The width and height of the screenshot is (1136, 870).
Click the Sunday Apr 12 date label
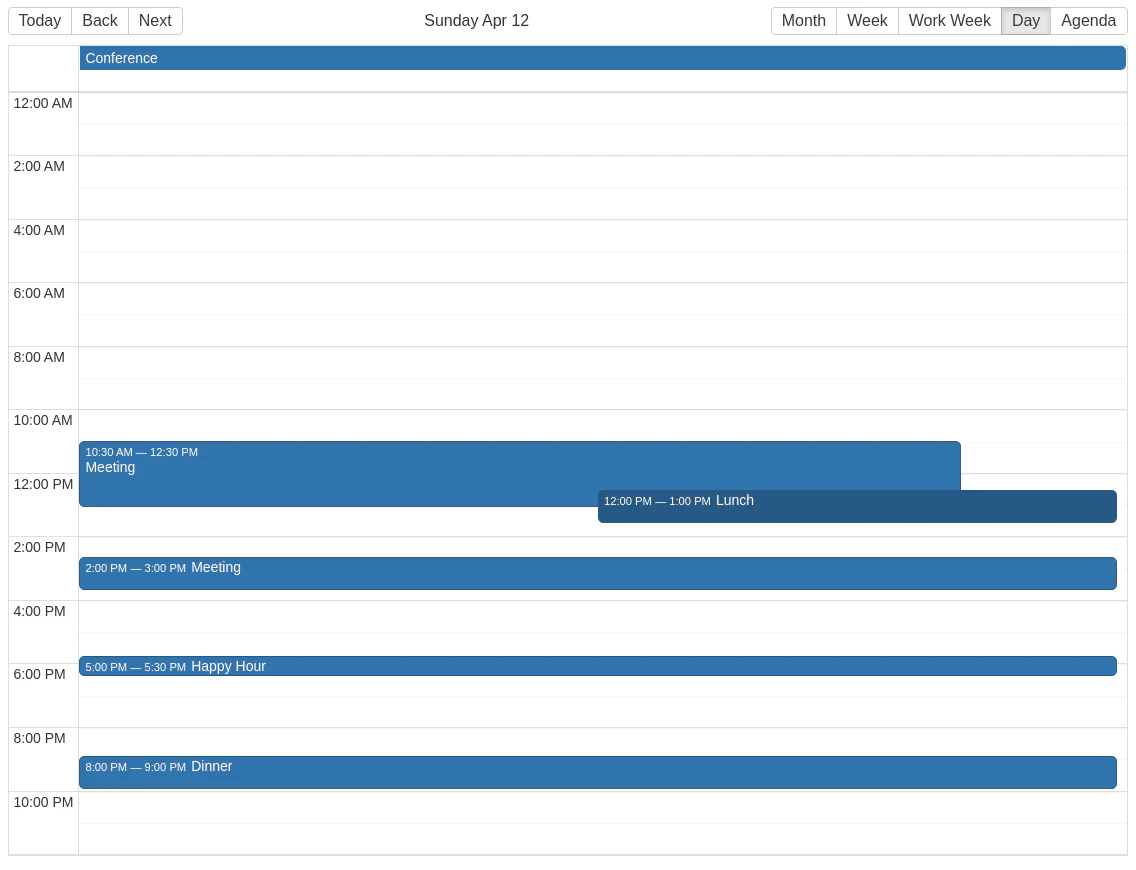tap(477, 20)
